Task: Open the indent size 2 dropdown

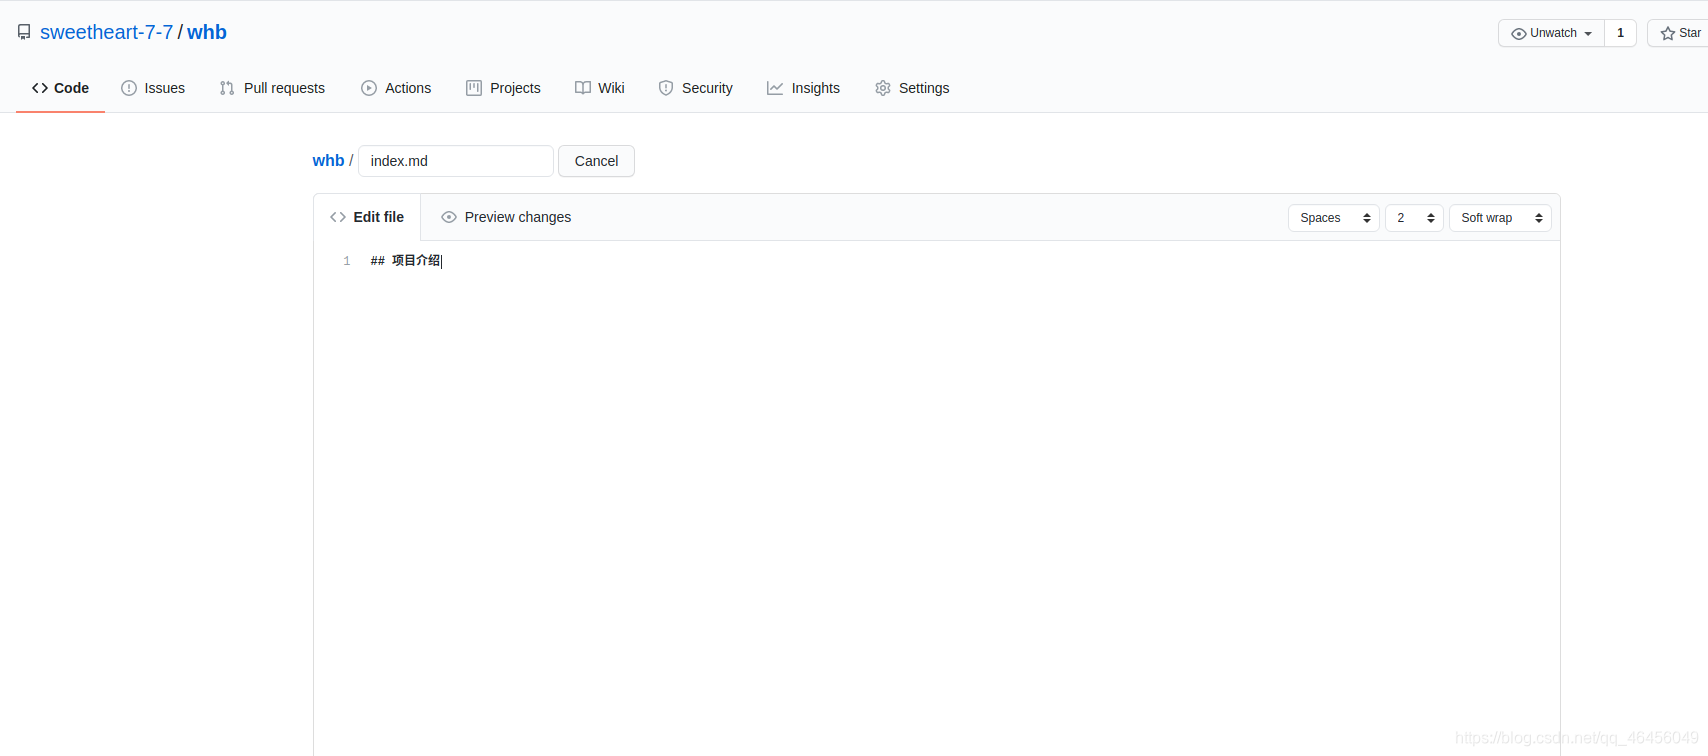Action: tap(1414, 218)
